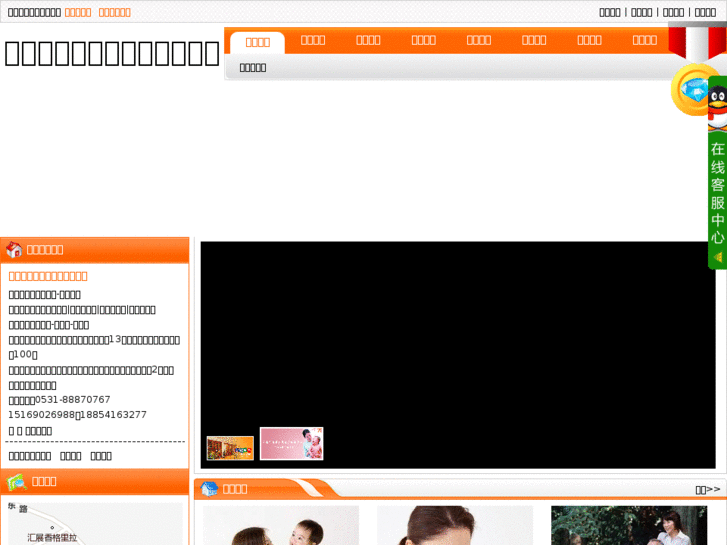Open the photo of the brown-haired woman looking down
The width and height of the screenshot is (727, 545).
[x=455, y=525]
